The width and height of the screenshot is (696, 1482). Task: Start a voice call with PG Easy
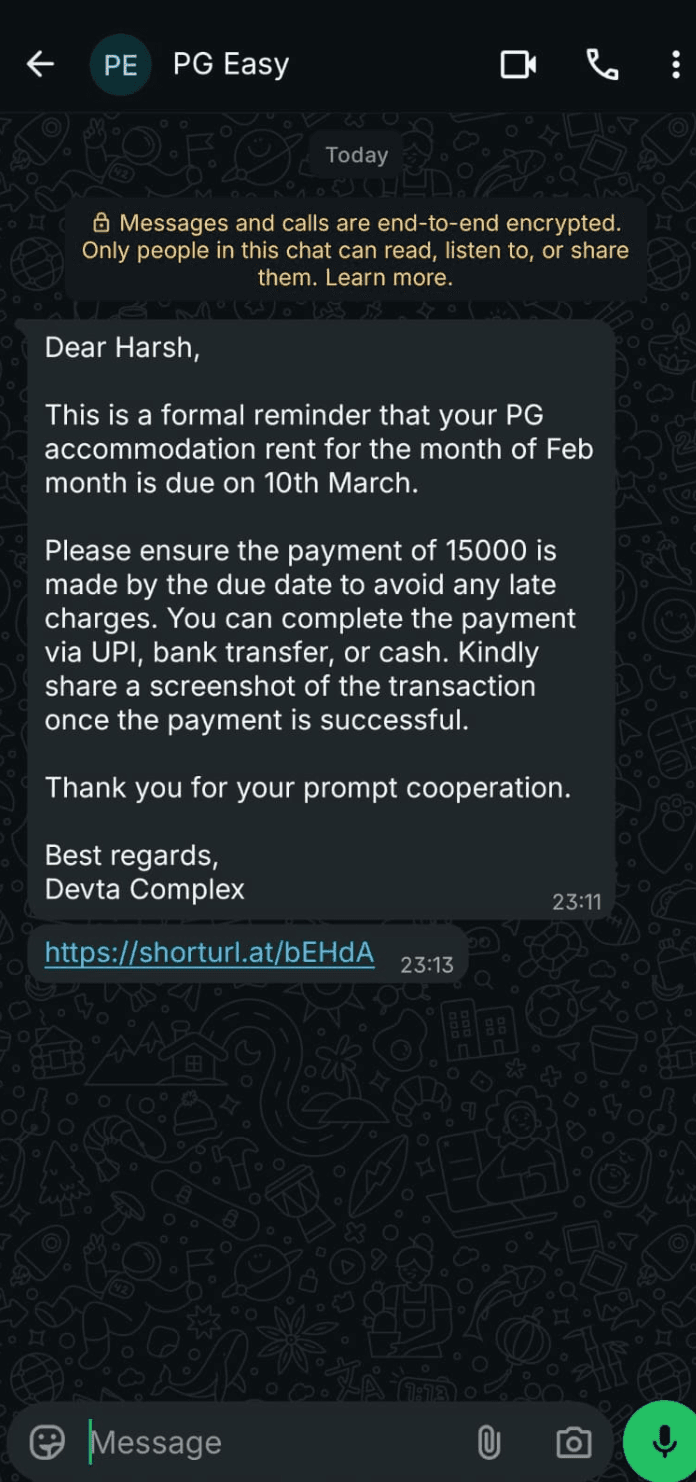[602, 63]
